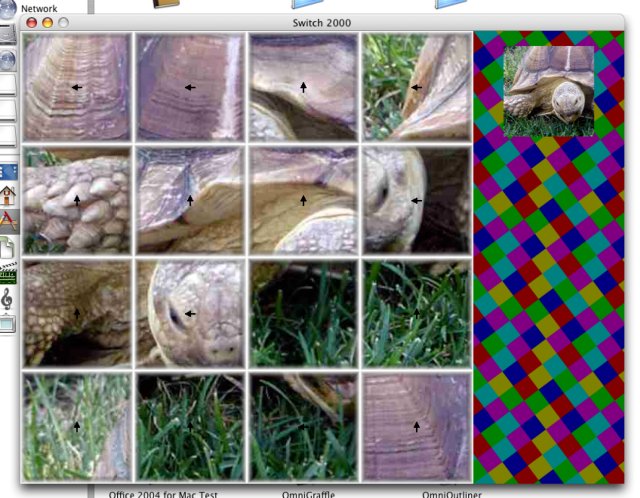Open Network globe icon in Finder sidebar
This screenshot has height=498, width=640.
click(7, 9)
